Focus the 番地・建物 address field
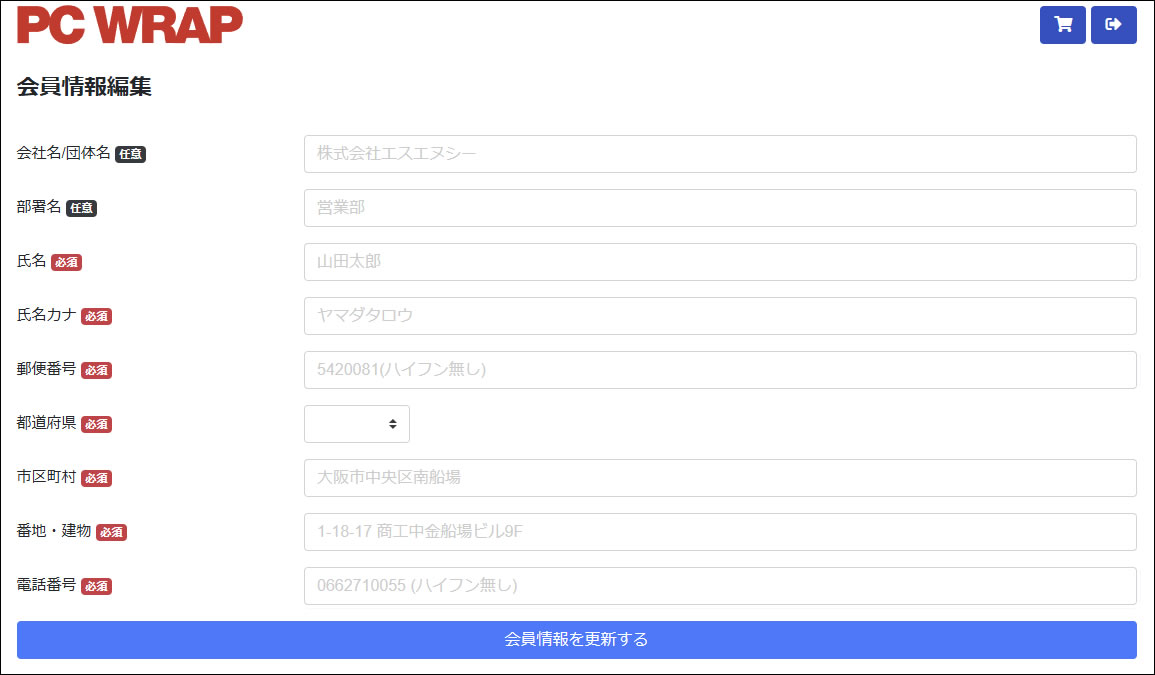Image resolution: width=1155 pixels, height=675 pixels. (720, 532)
